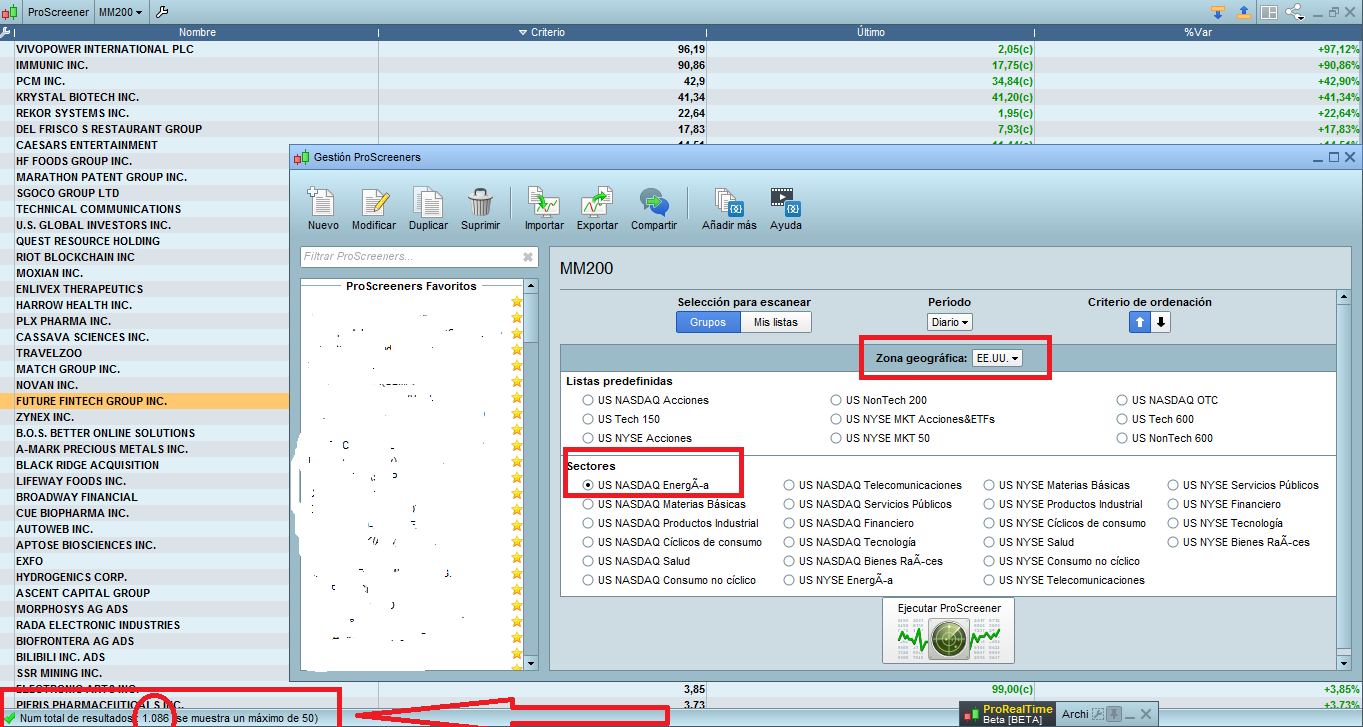Select the US Tech 150 list

tap(588, 419)
